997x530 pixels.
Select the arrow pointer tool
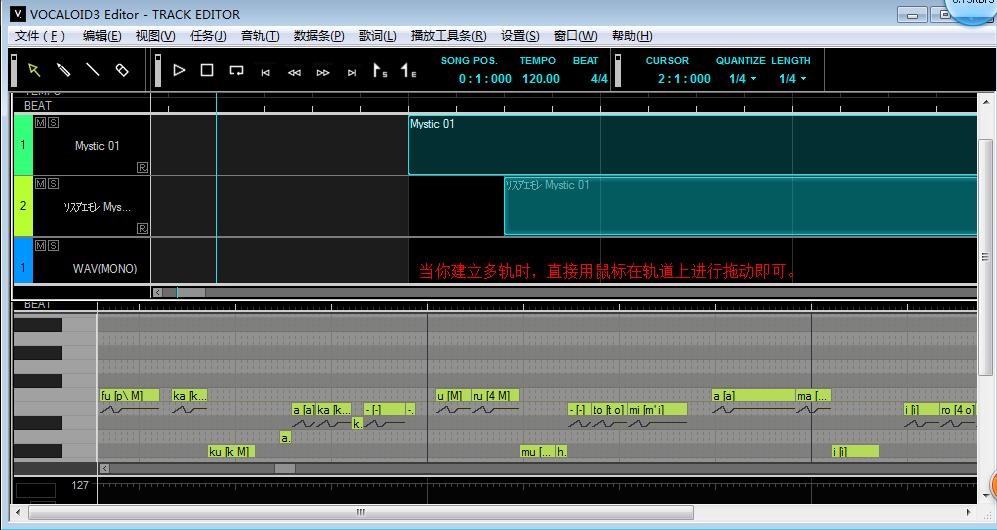(x=34, y=70)
